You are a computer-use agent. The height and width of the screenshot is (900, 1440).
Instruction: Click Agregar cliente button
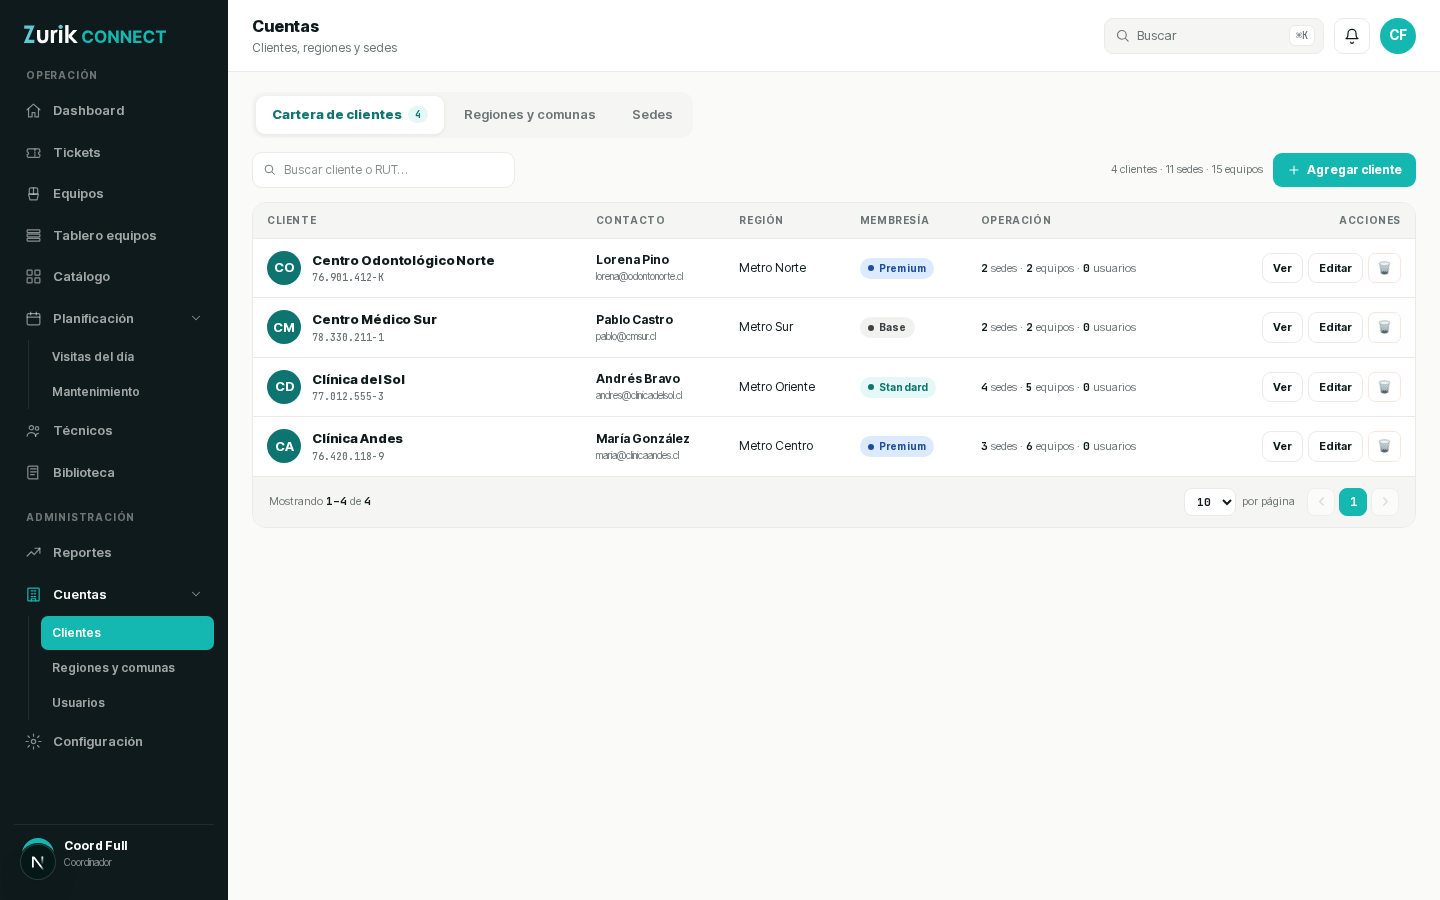coord(1344,170)
